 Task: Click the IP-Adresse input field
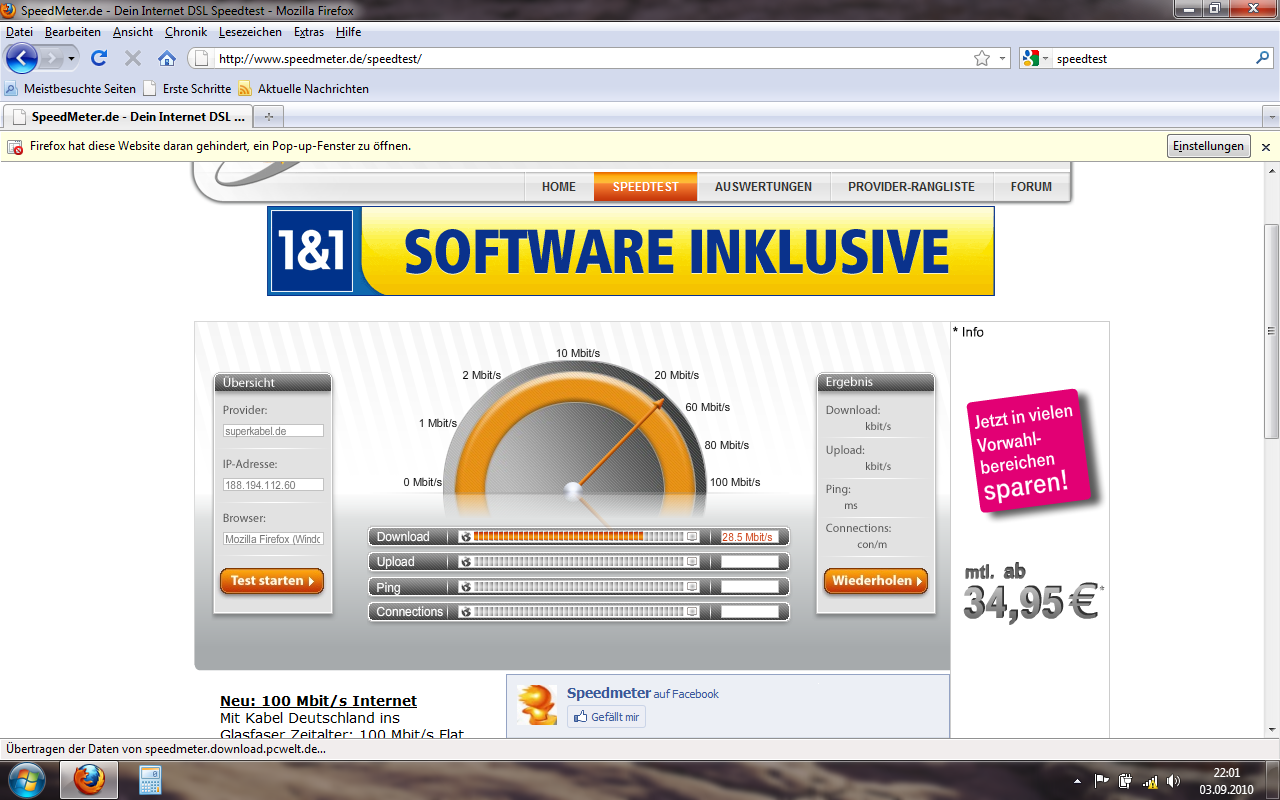[x=273, y=485]
